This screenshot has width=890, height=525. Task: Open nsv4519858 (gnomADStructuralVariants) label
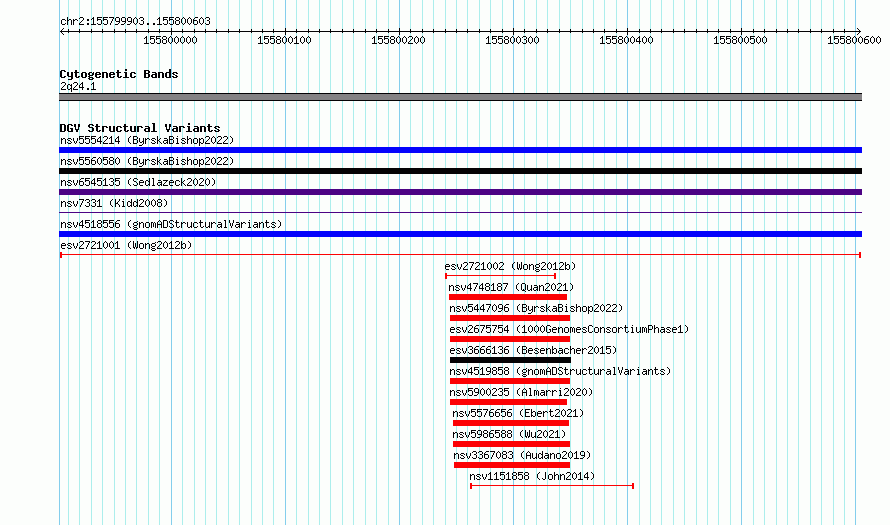pos(560,371)
